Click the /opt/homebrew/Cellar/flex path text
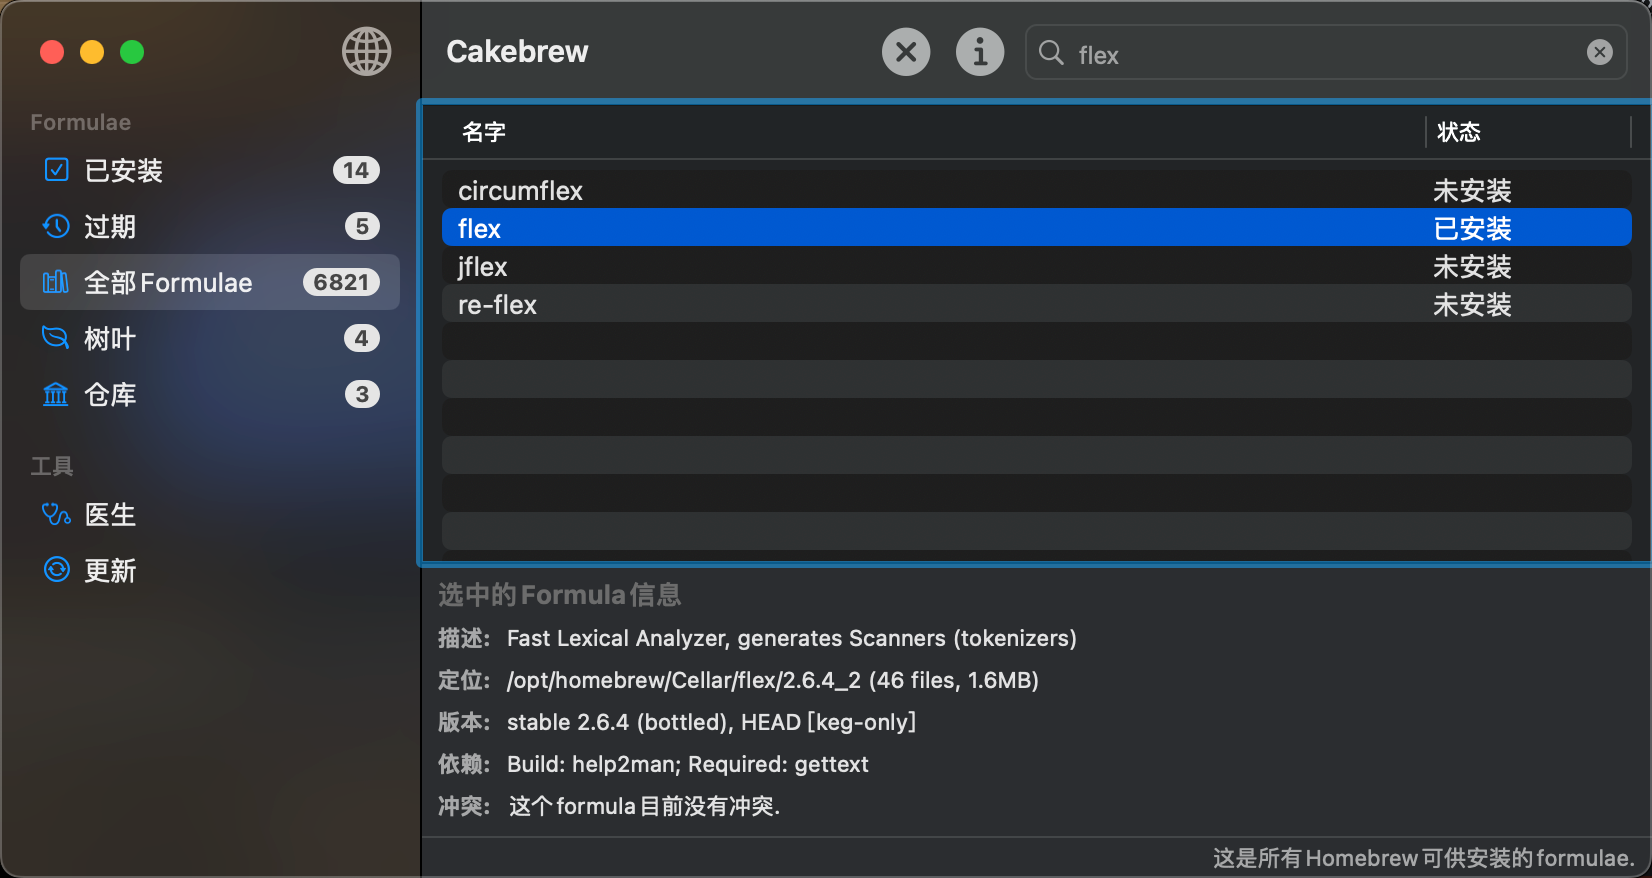 tap(773, 680)
